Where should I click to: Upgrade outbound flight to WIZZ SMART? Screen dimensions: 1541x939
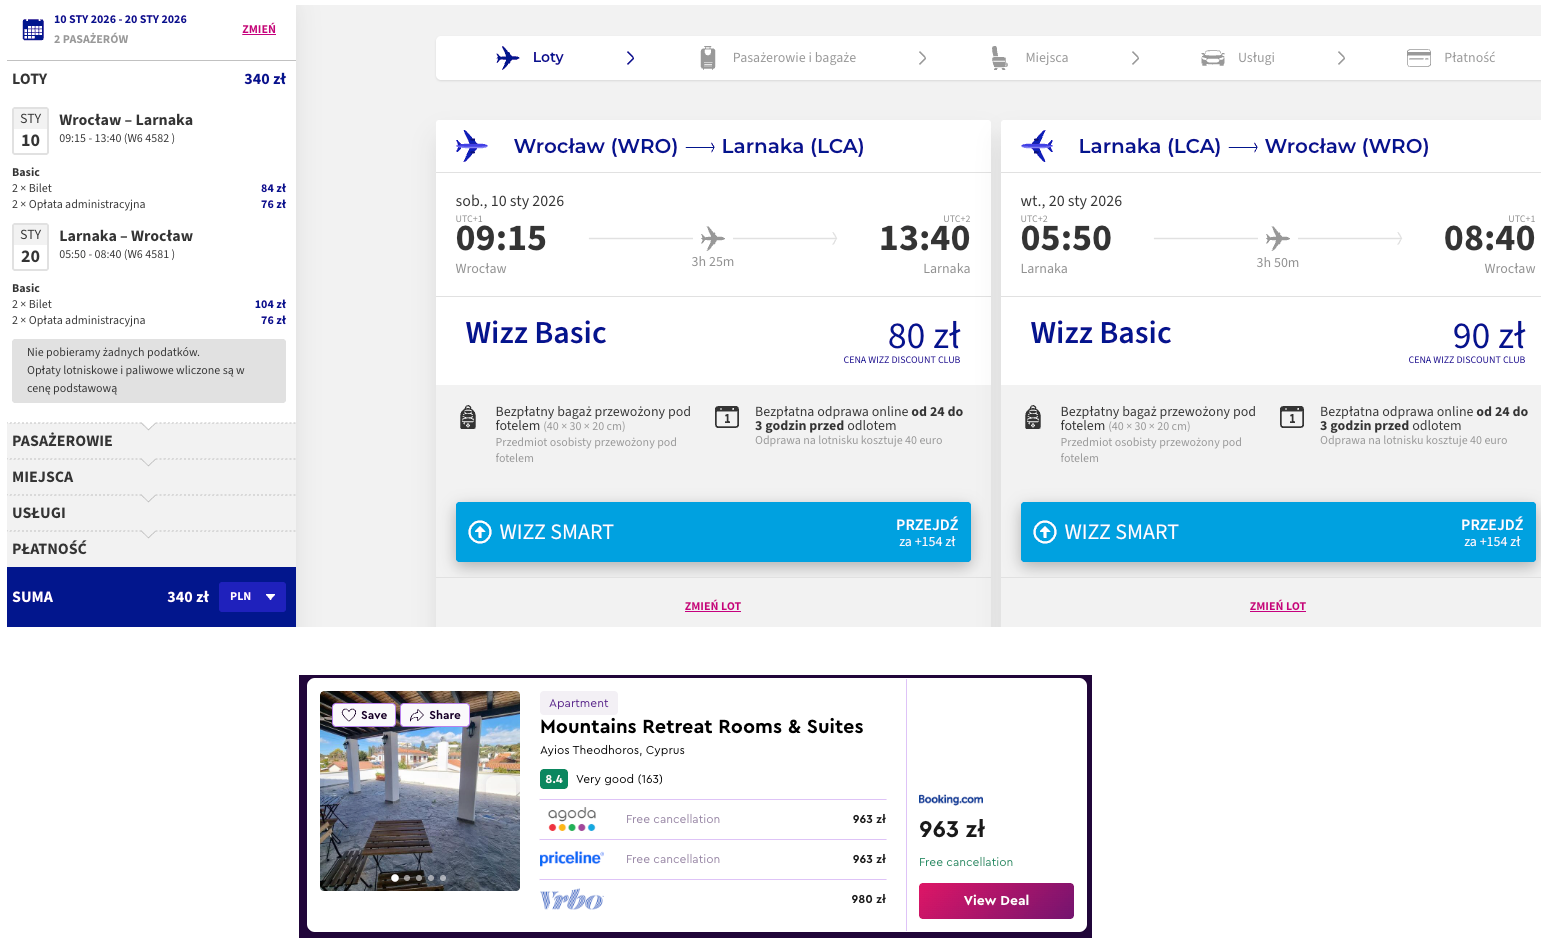pos(713,532)
